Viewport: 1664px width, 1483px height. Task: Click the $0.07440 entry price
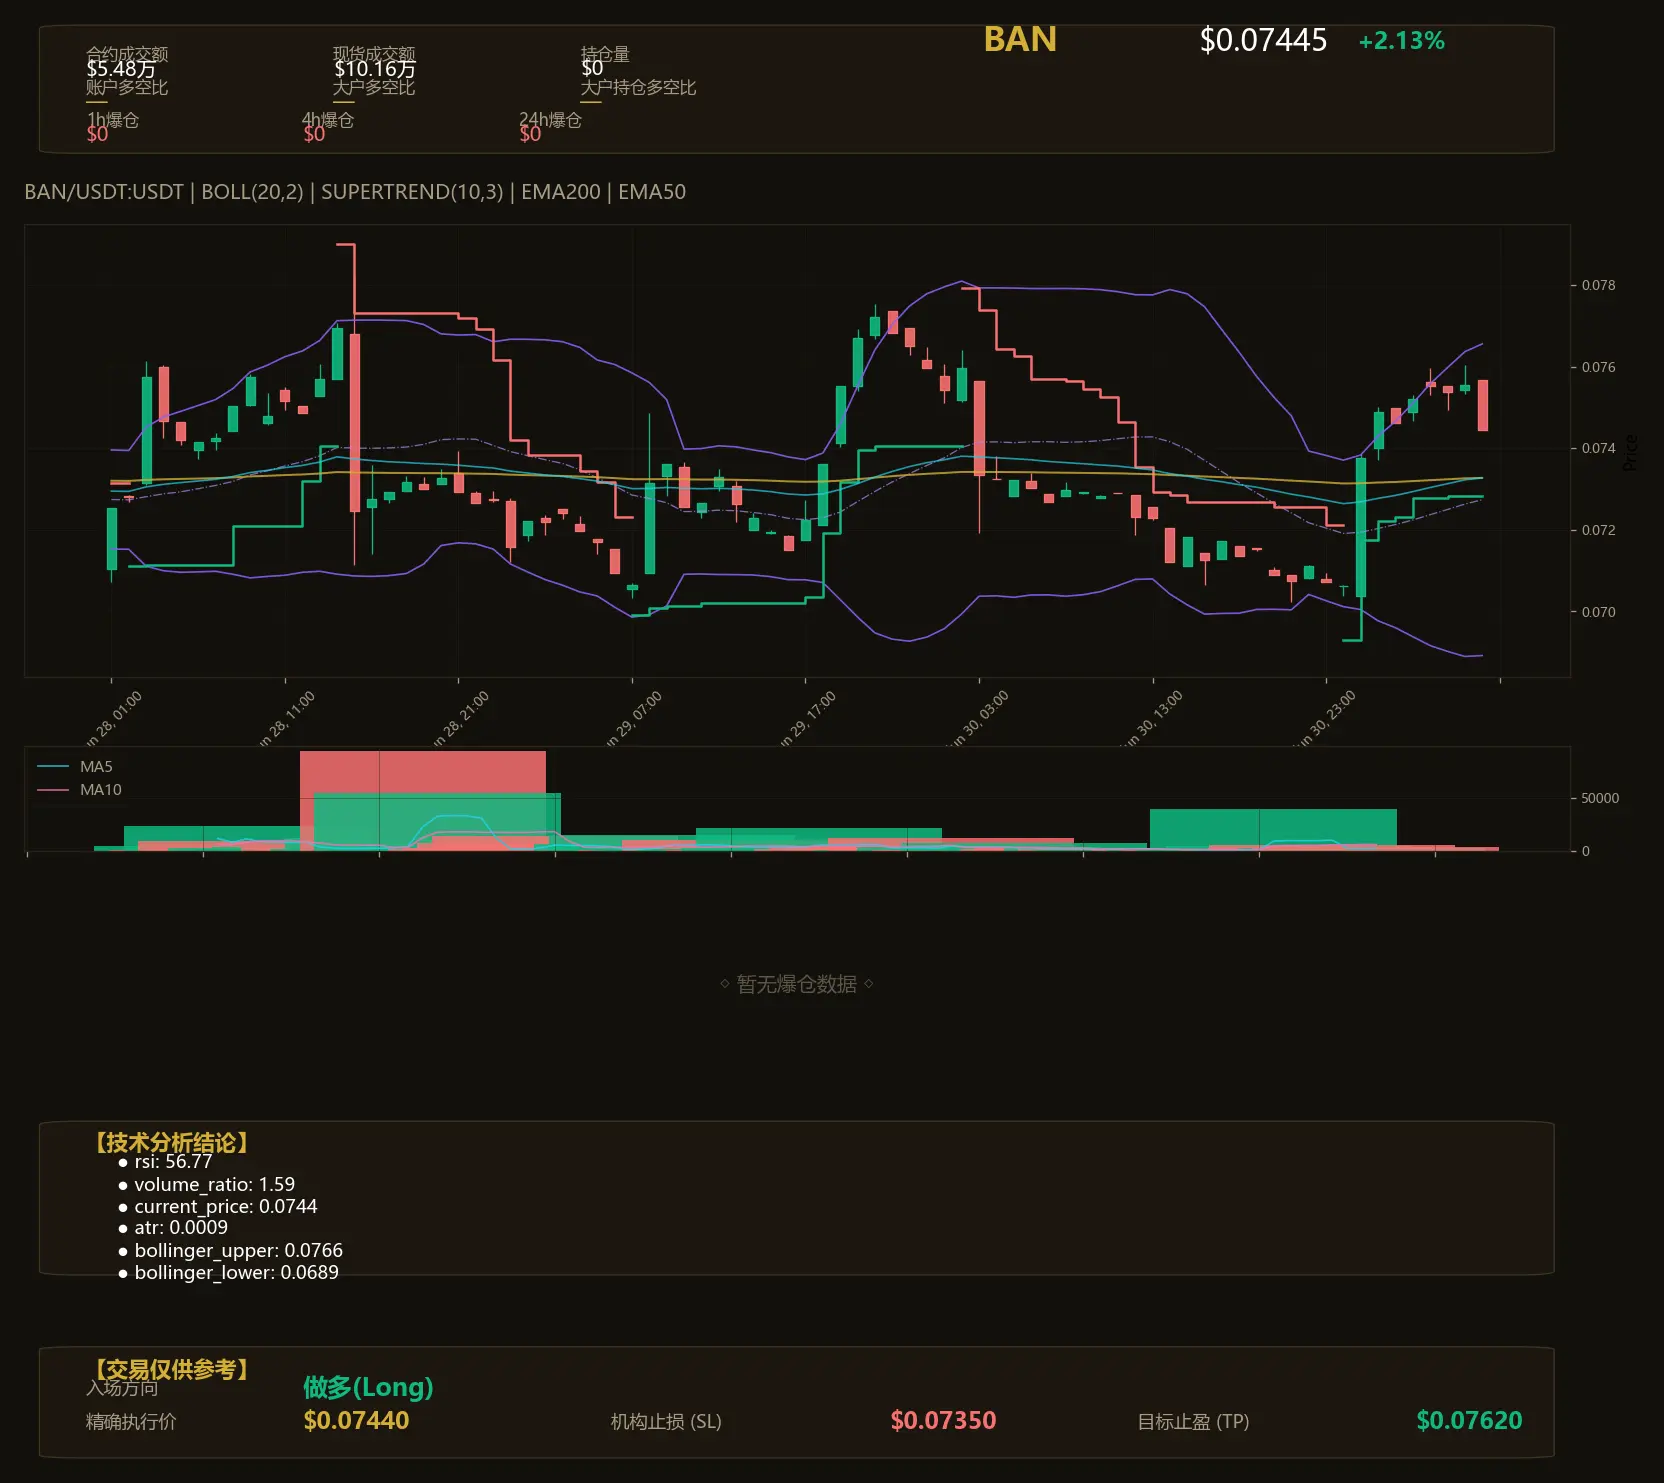click(x=356, y=1420)
